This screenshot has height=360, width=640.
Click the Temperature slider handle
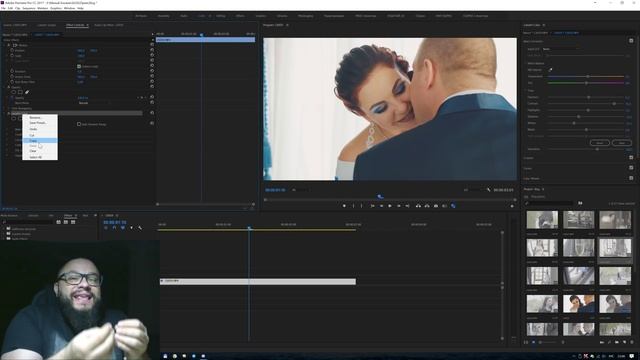click(x=588, y=76)
